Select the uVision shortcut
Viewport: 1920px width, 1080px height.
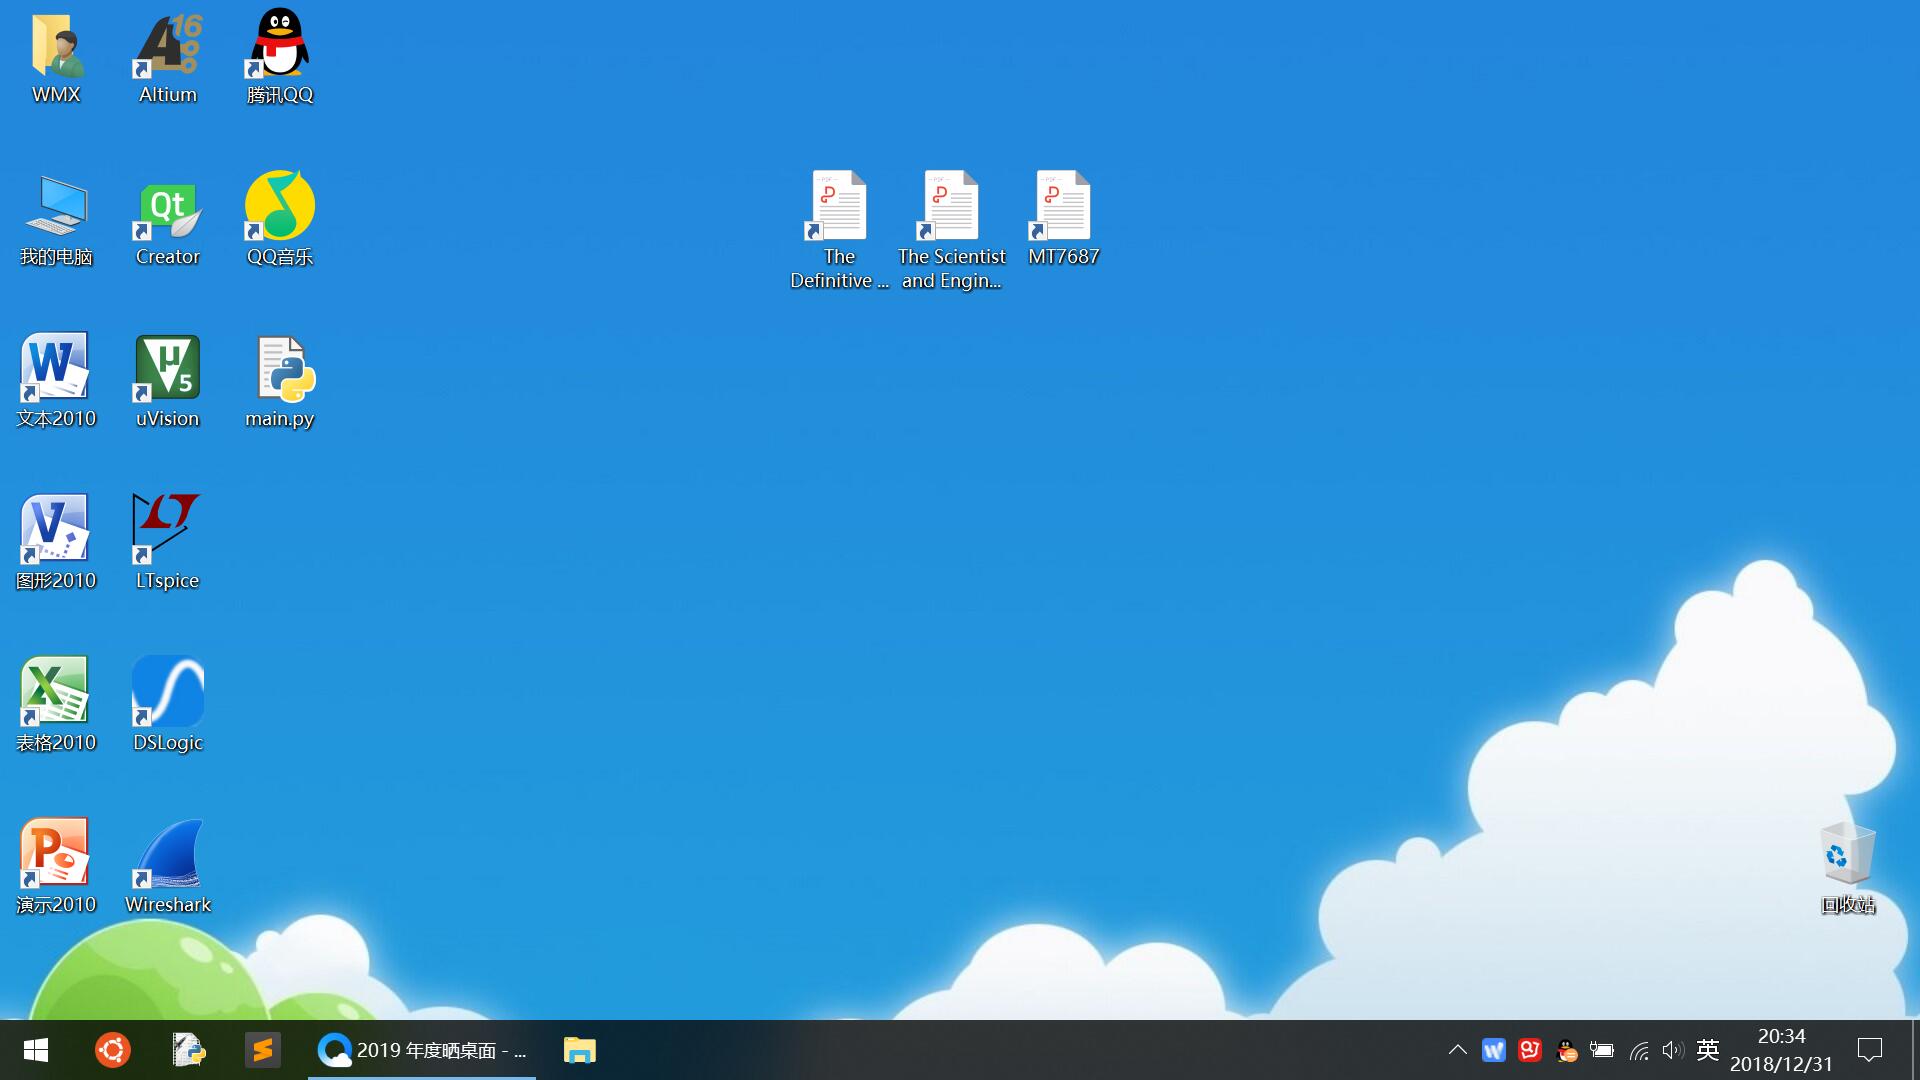click(x=168, y=382)
